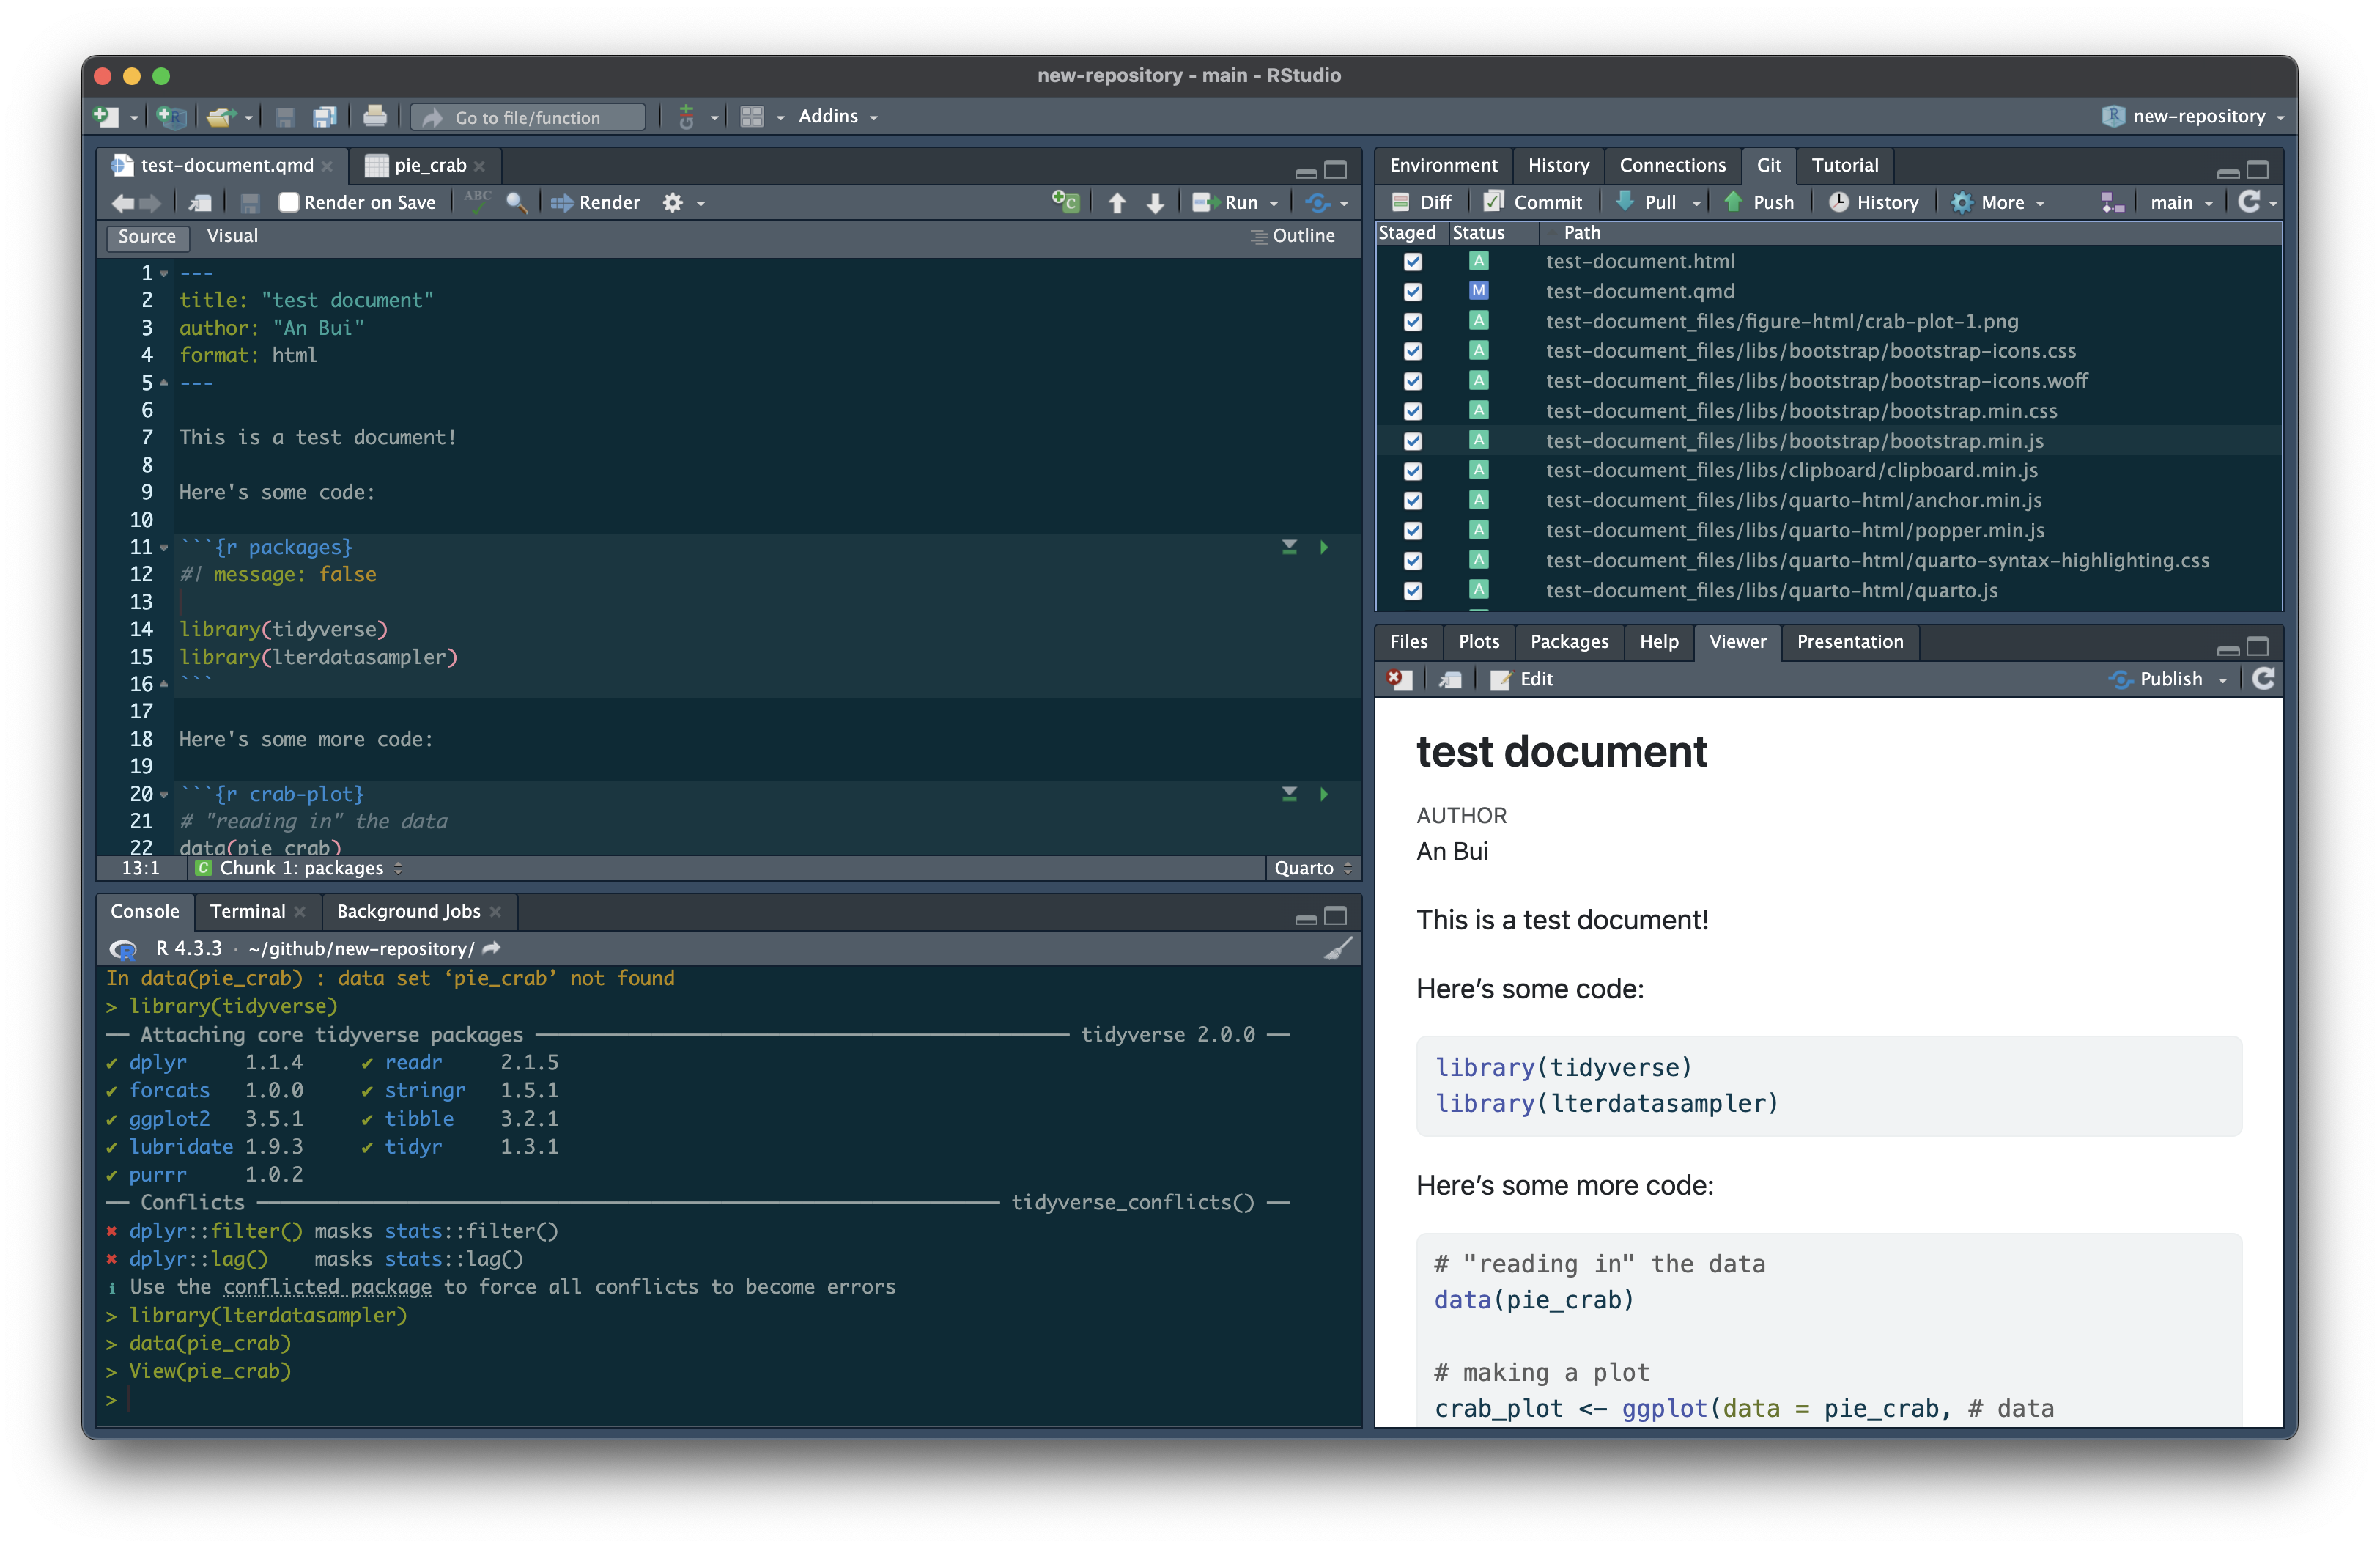Screen dimensions: 2380x1548
Task: Refresh the Git pane listing
Action: pos(2249,203)
